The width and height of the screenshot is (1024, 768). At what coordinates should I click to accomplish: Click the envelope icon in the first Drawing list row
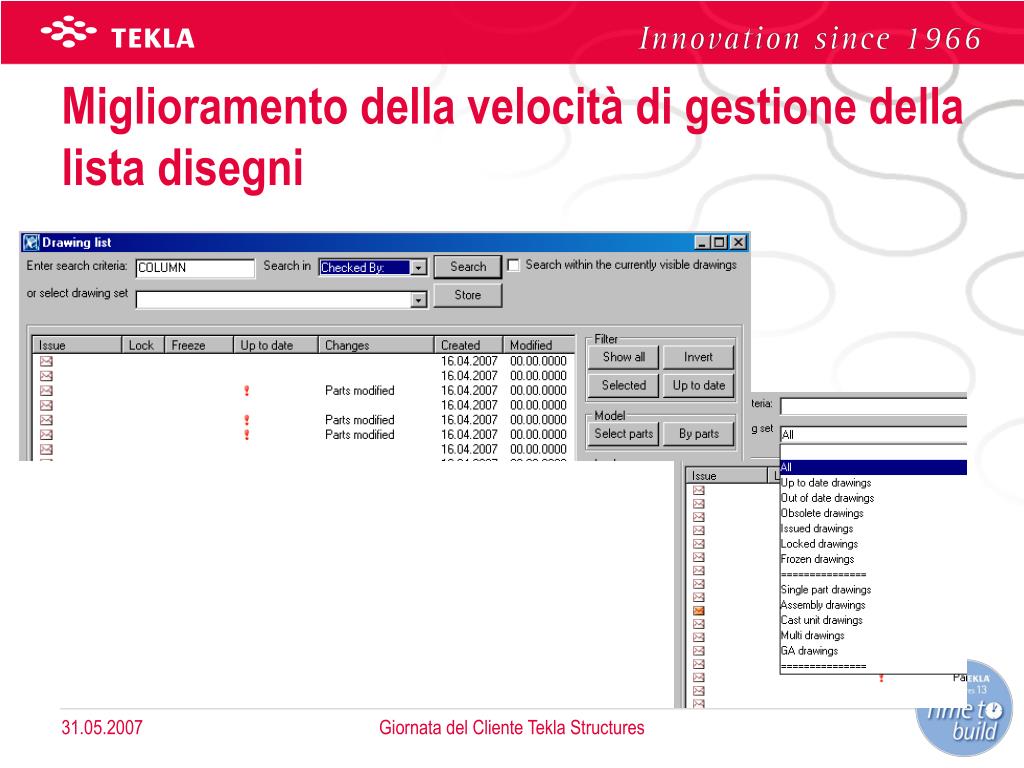tap(46, 361)
